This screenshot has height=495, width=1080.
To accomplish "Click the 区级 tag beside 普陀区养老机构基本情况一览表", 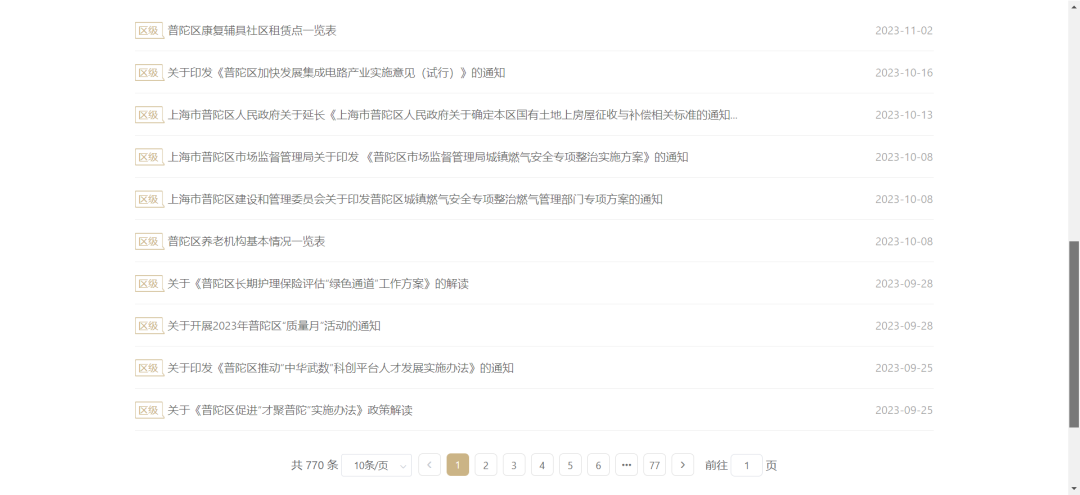I will (149, 242).
